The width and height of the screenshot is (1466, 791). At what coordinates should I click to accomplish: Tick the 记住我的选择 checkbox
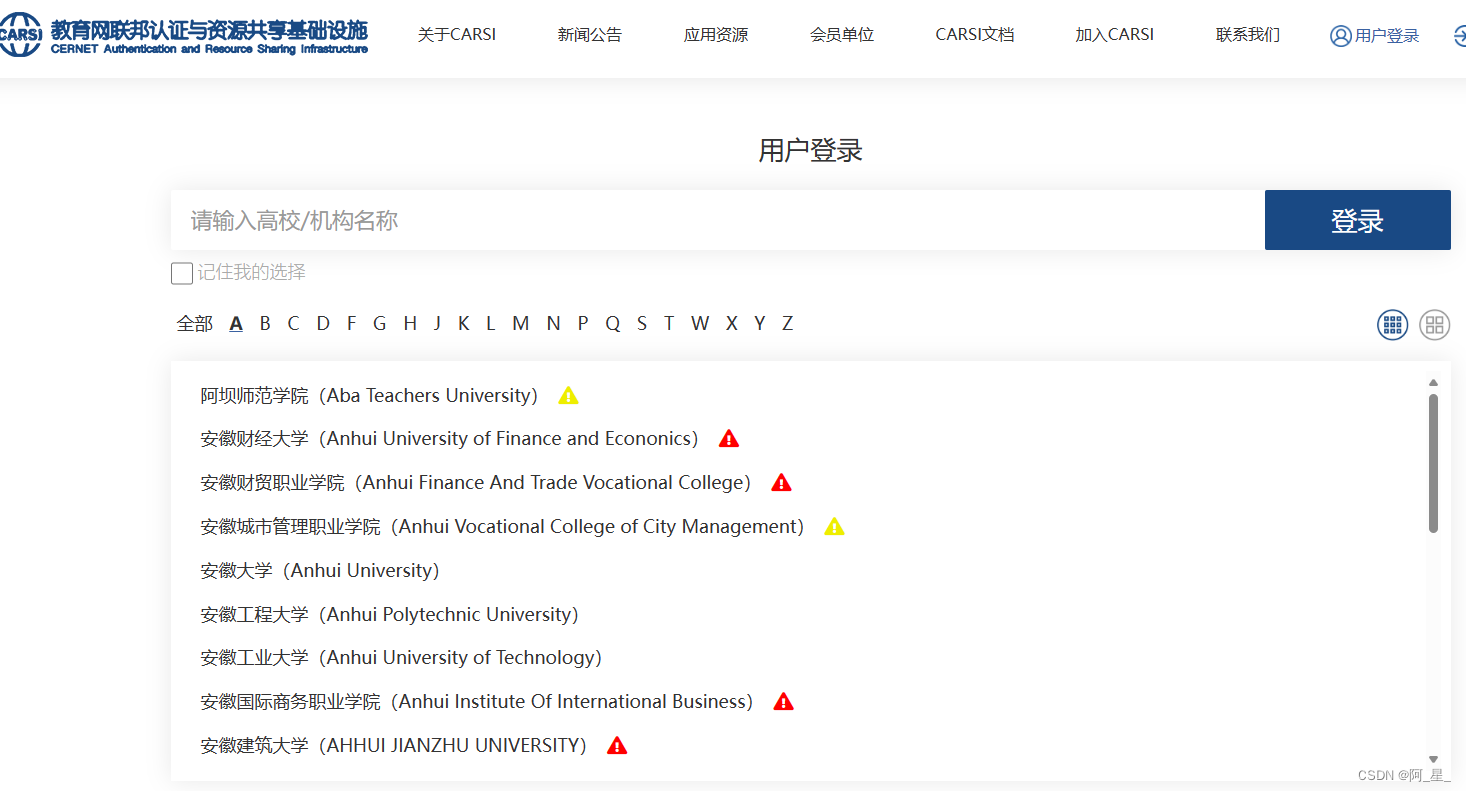tap(181, 273)
